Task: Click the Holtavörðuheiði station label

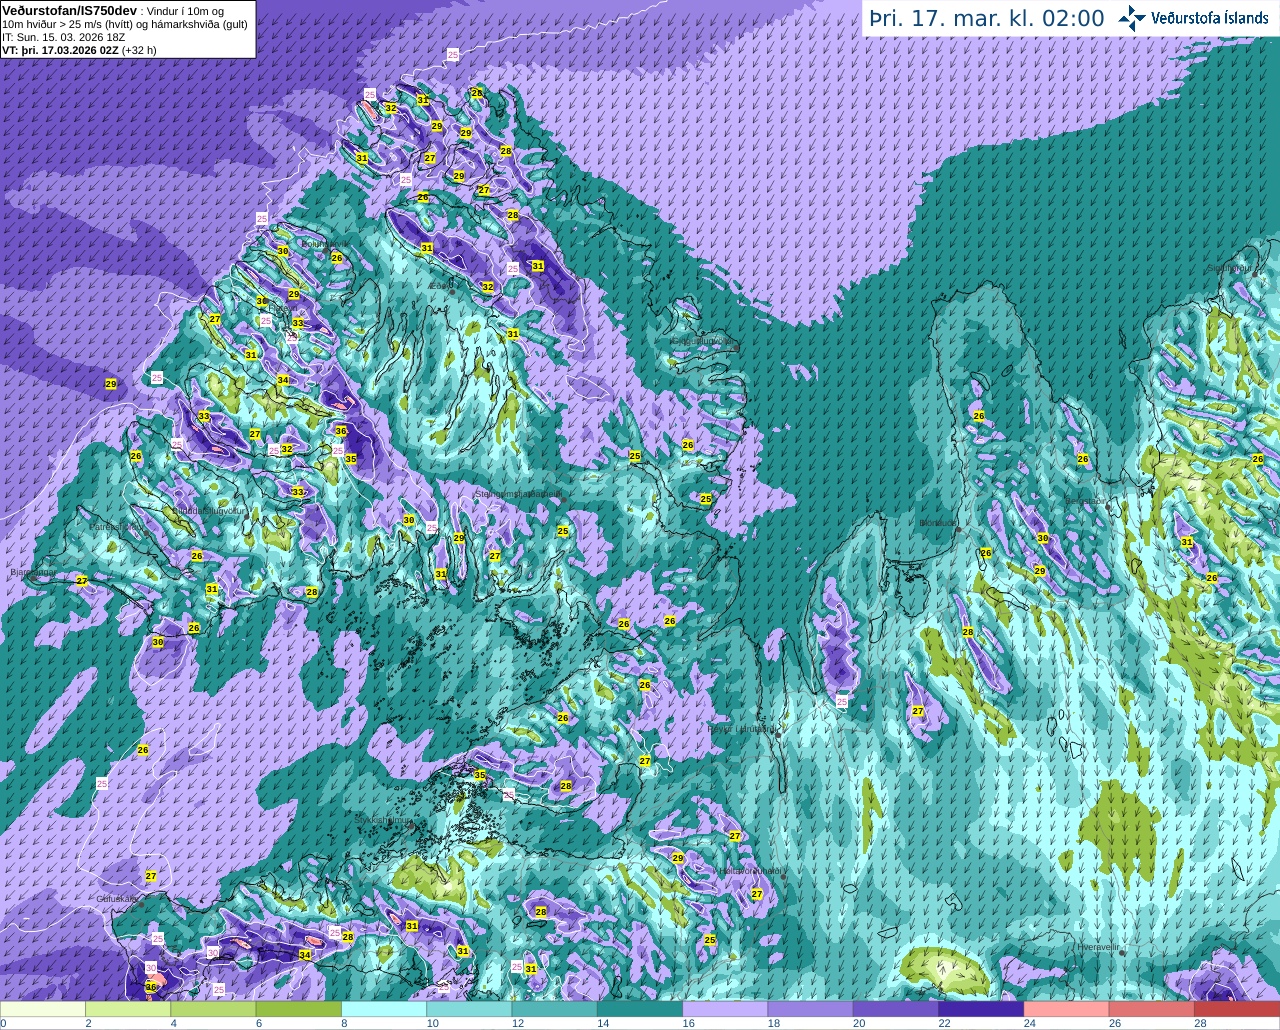Action: pyautogui.click(x=748, y=871)
